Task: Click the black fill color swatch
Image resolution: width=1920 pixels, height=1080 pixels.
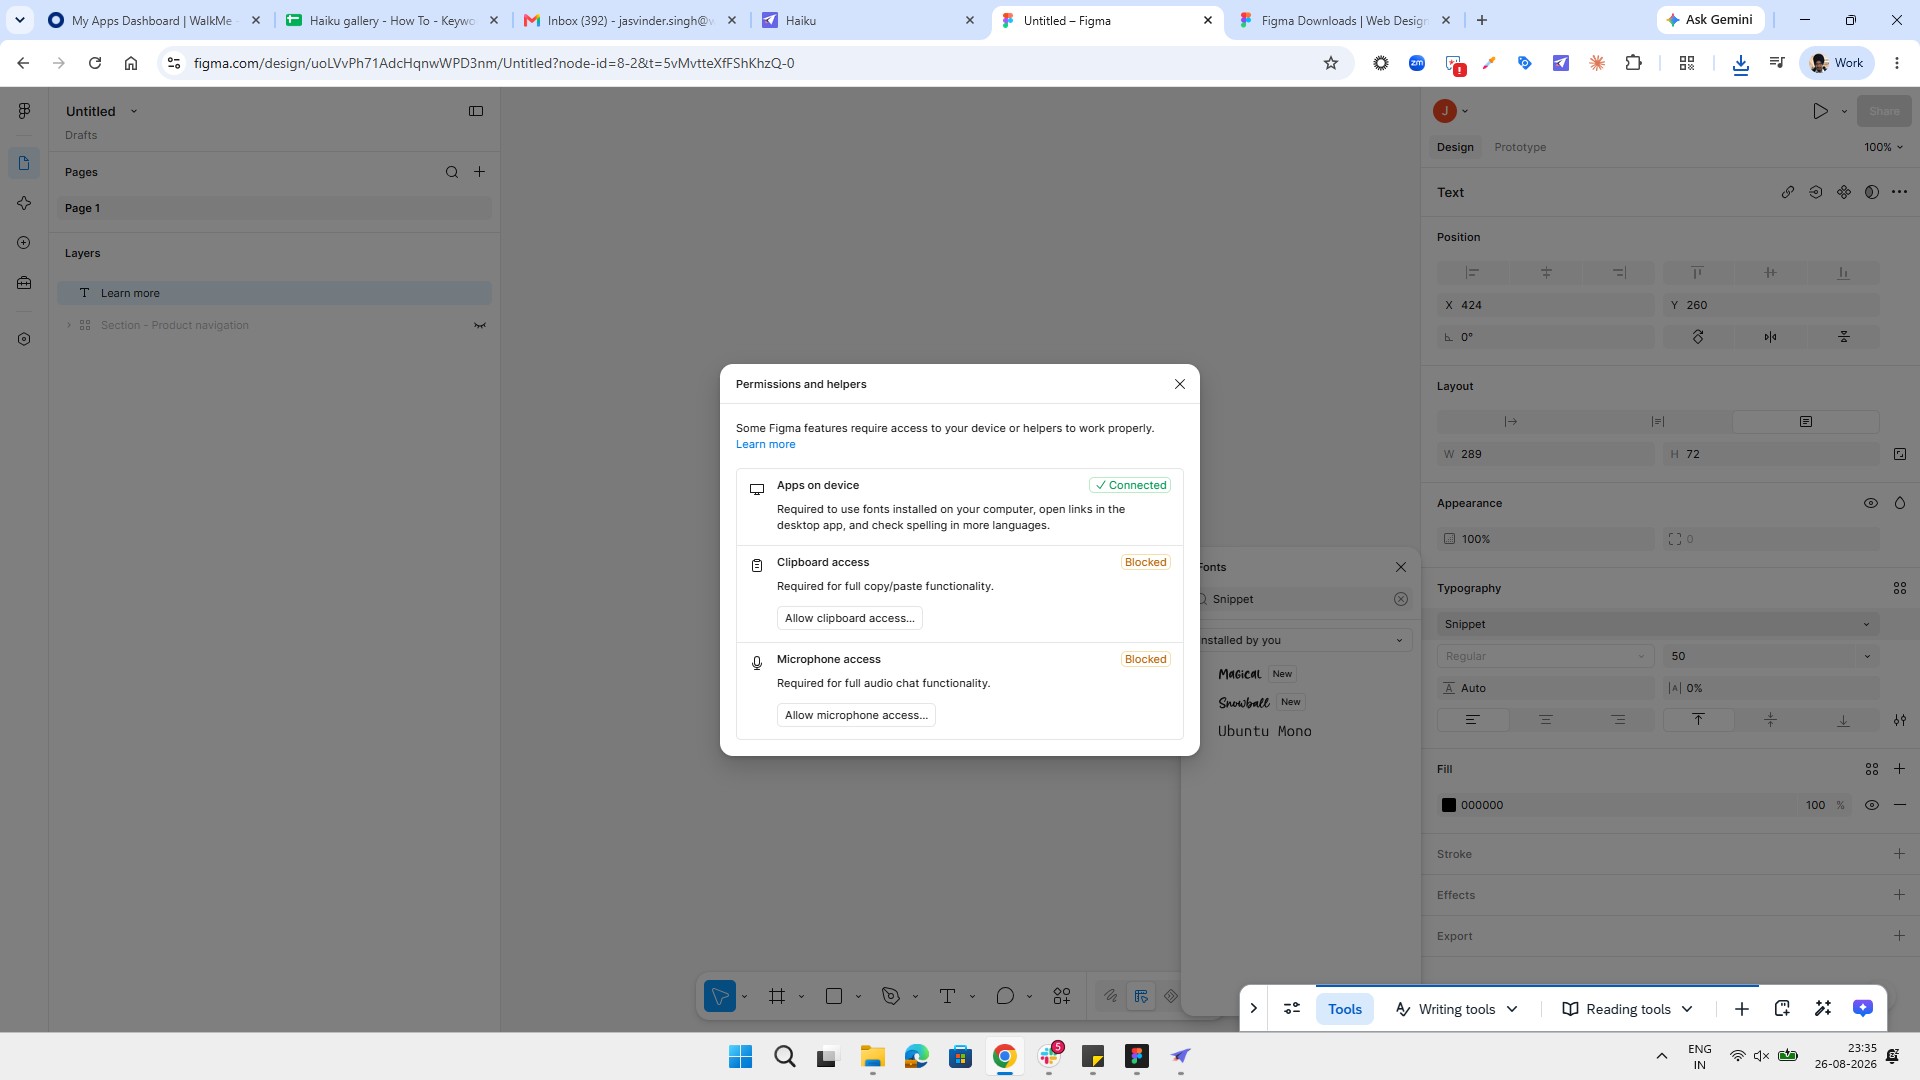Action: (x=1448, y=805)
